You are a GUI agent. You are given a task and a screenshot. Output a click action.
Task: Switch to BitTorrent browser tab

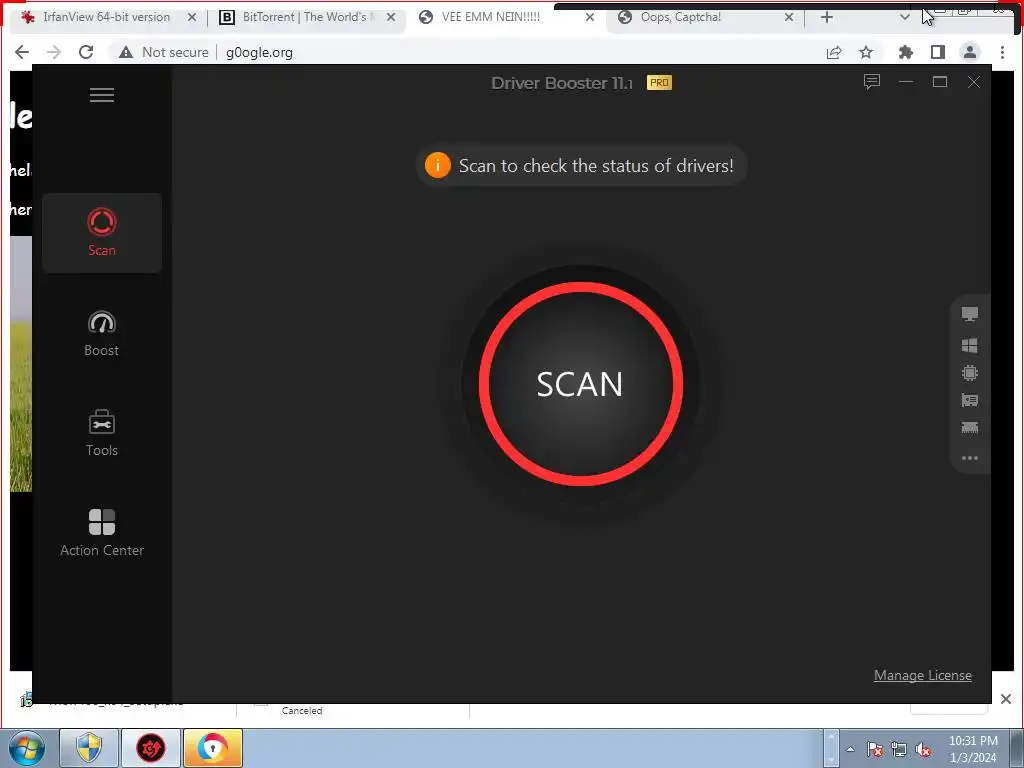pos(305,17)
